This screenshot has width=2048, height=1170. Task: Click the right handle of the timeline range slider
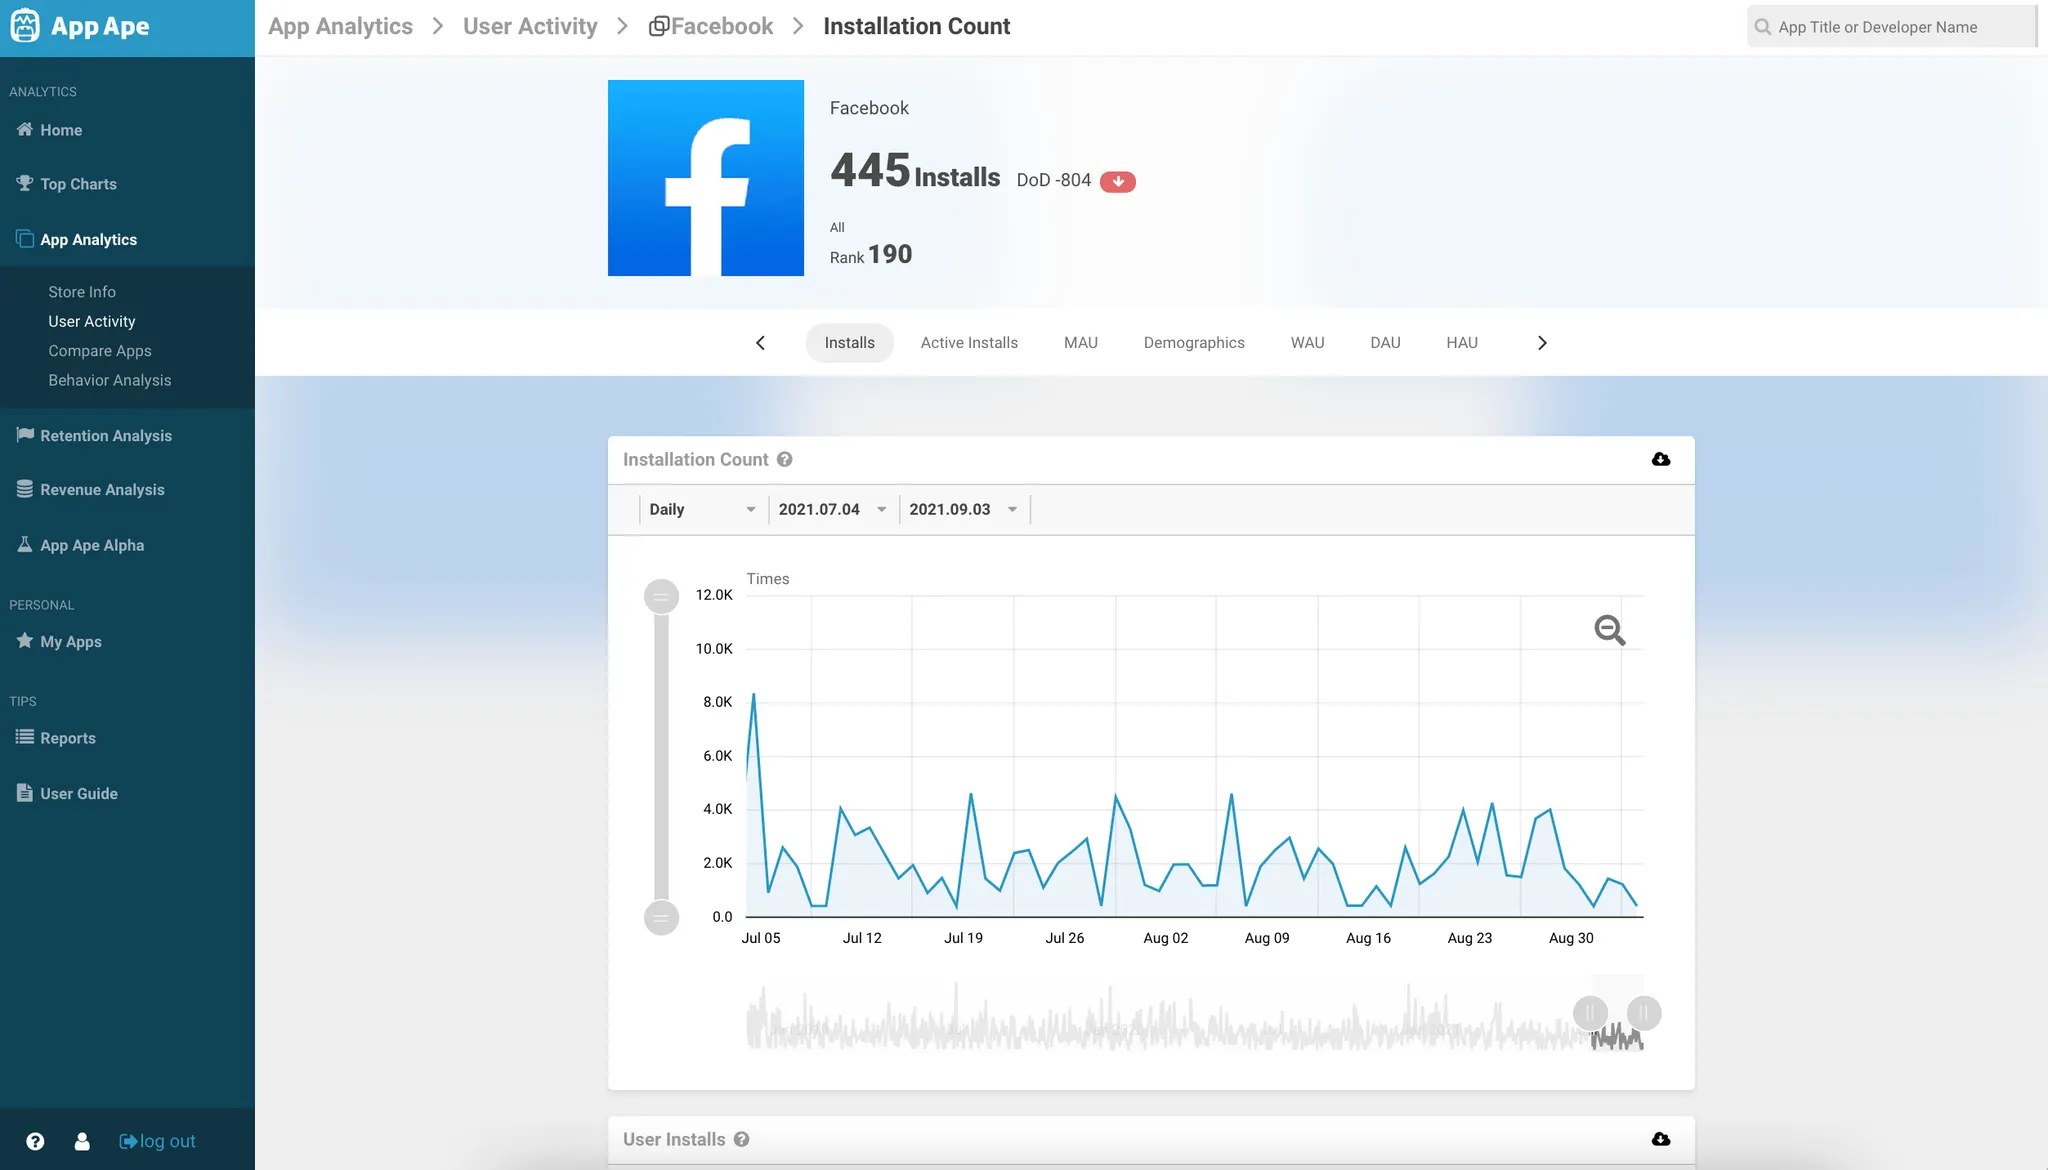coord(1644,1013)
